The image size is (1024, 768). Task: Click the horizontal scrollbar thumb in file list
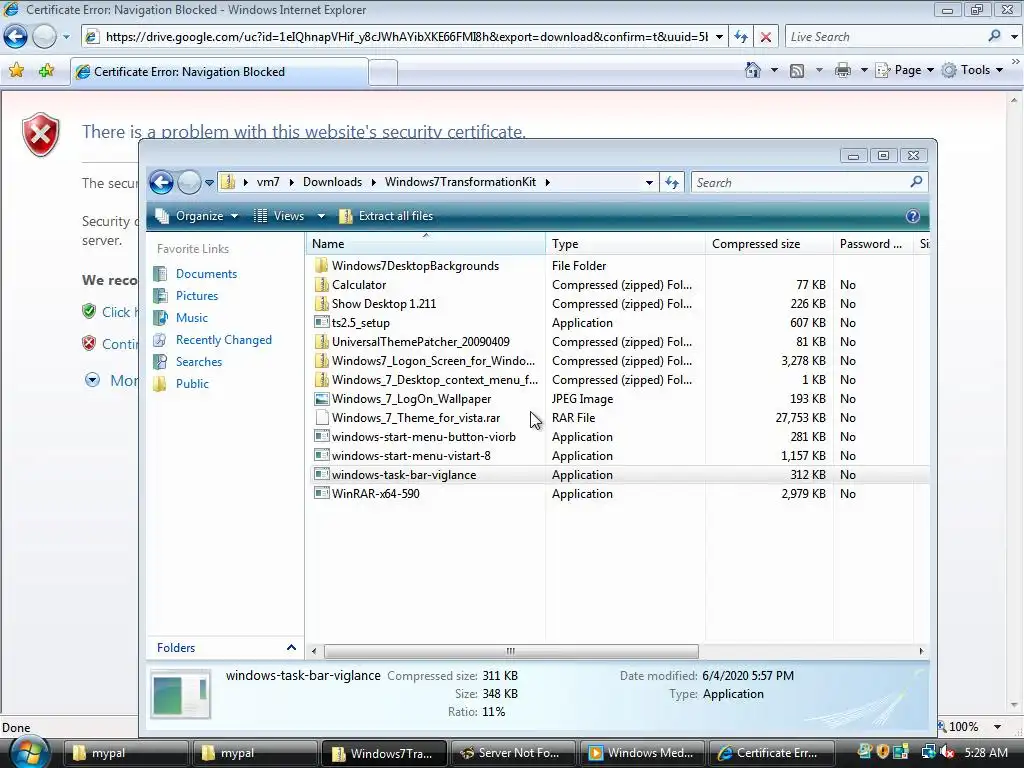(x=511, y=651)
